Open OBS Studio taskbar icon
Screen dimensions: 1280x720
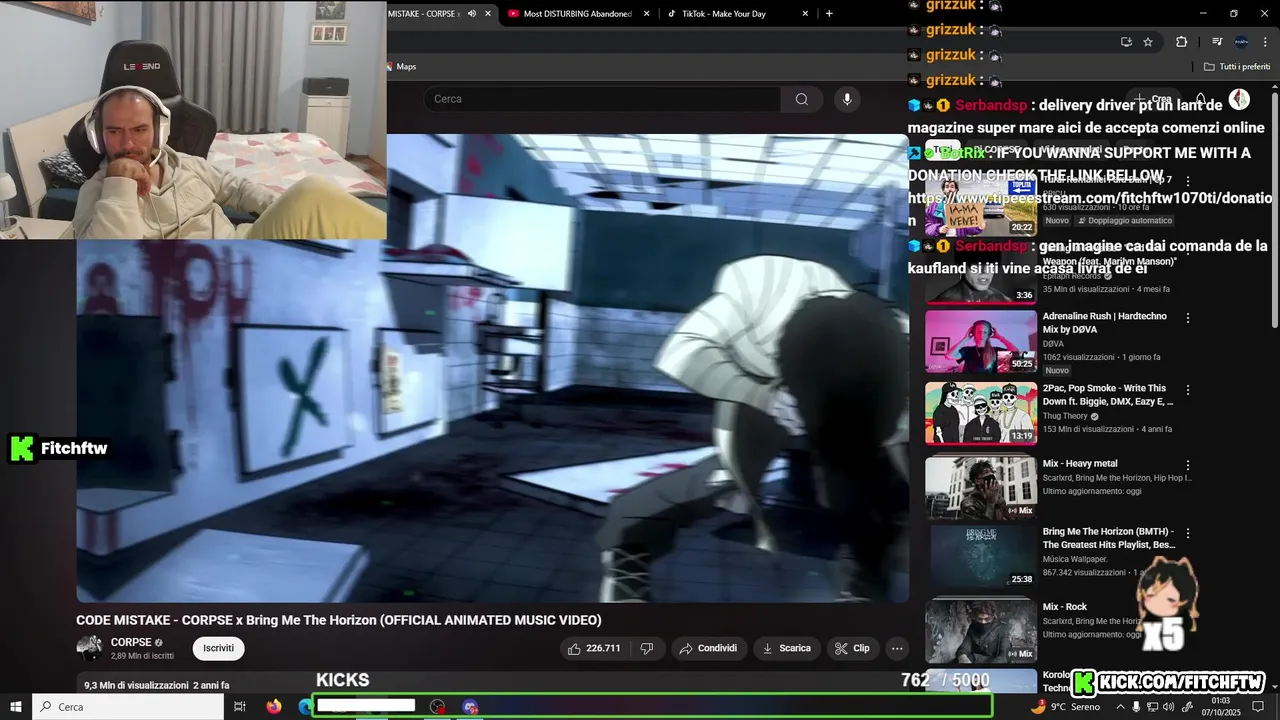tap(437, 707)
